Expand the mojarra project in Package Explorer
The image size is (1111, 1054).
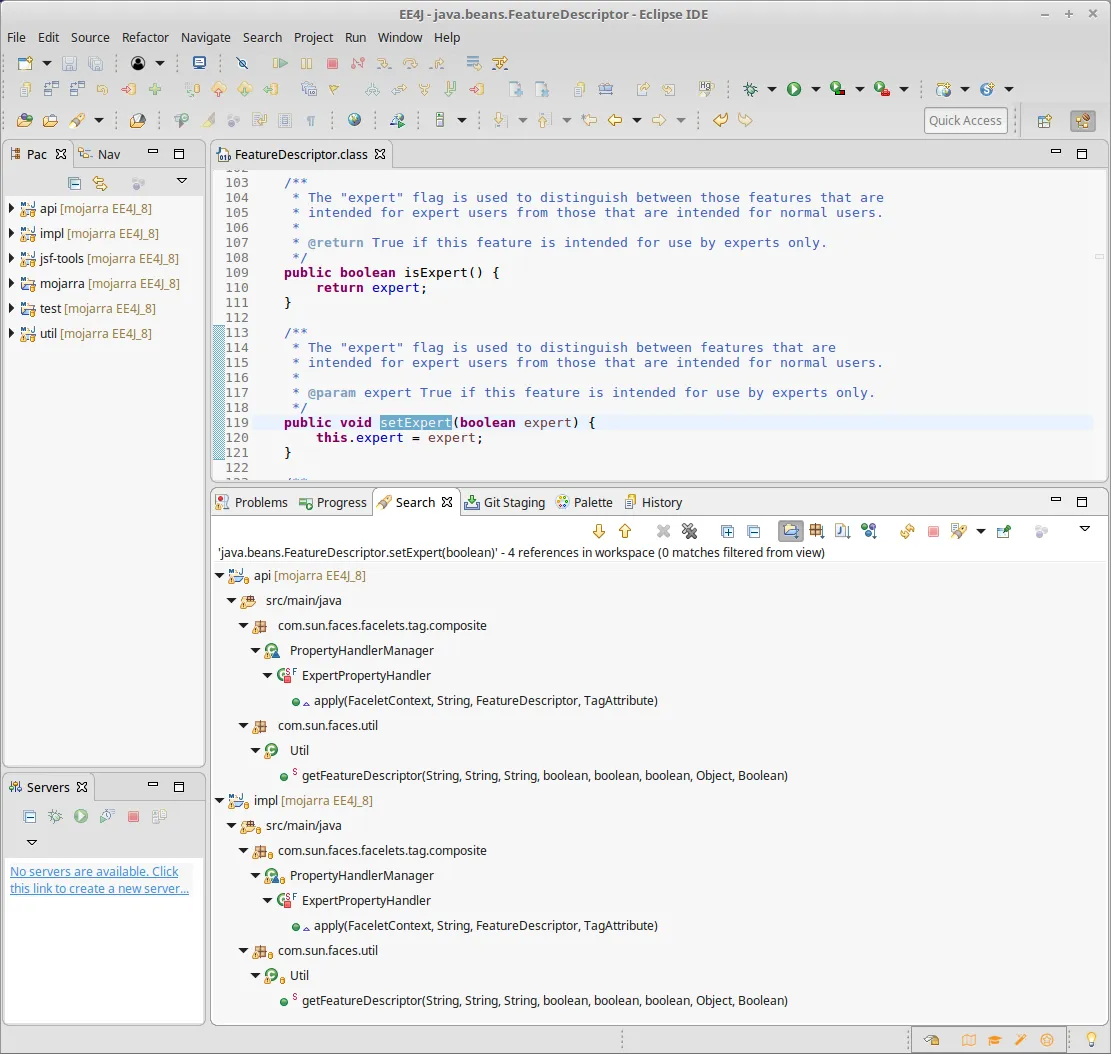(x=12, y=284)
